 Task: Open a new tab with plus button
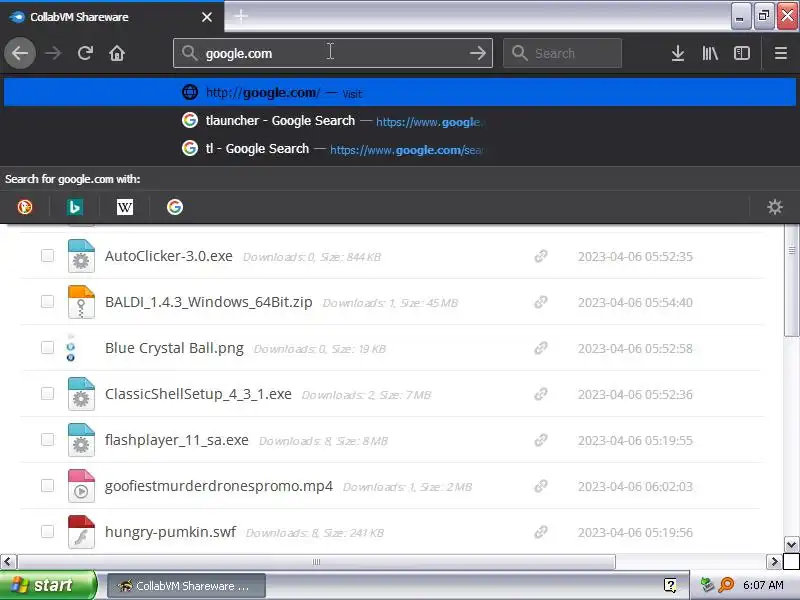[x=241, y=16]
